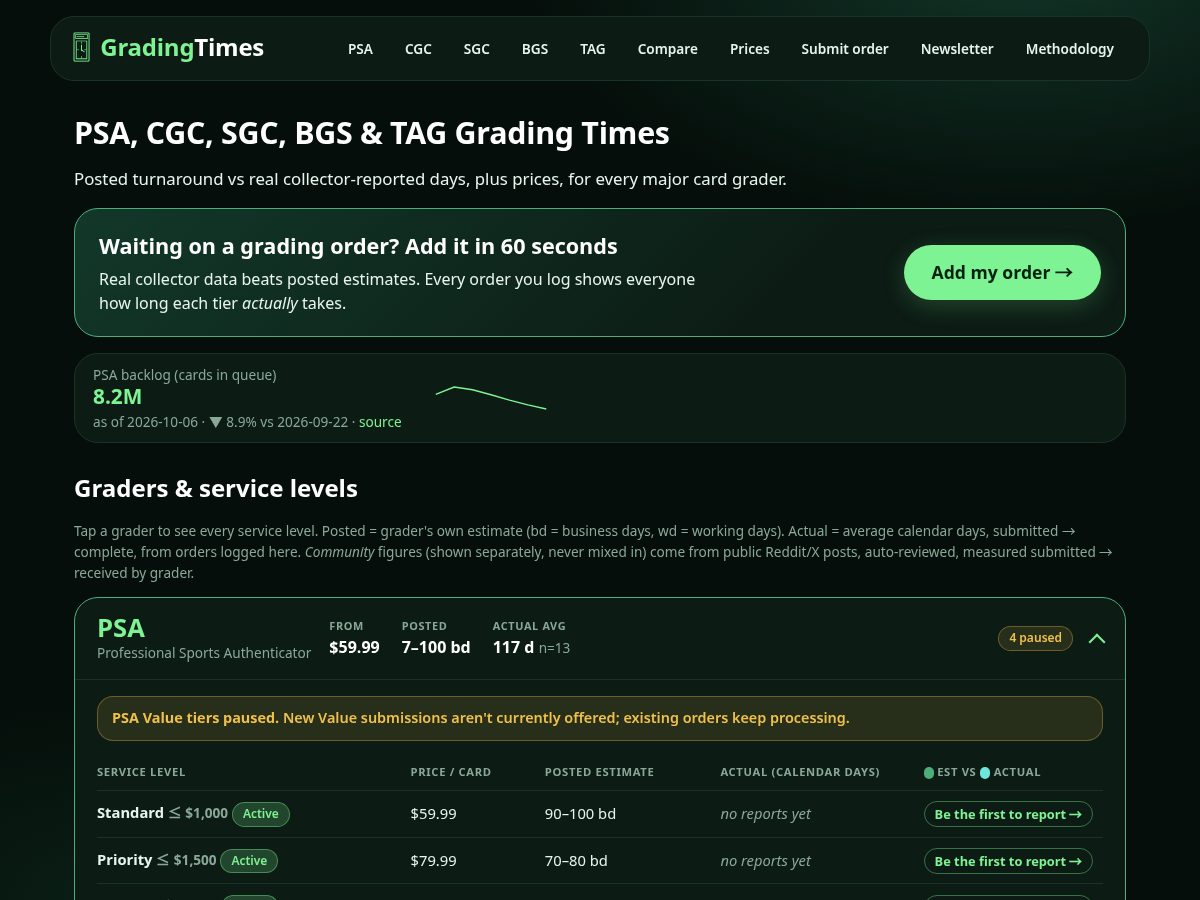Open the PSA backlog source link
This screenshot has height=900, width=1200.
pyautogui.click(x=380, y=422)
